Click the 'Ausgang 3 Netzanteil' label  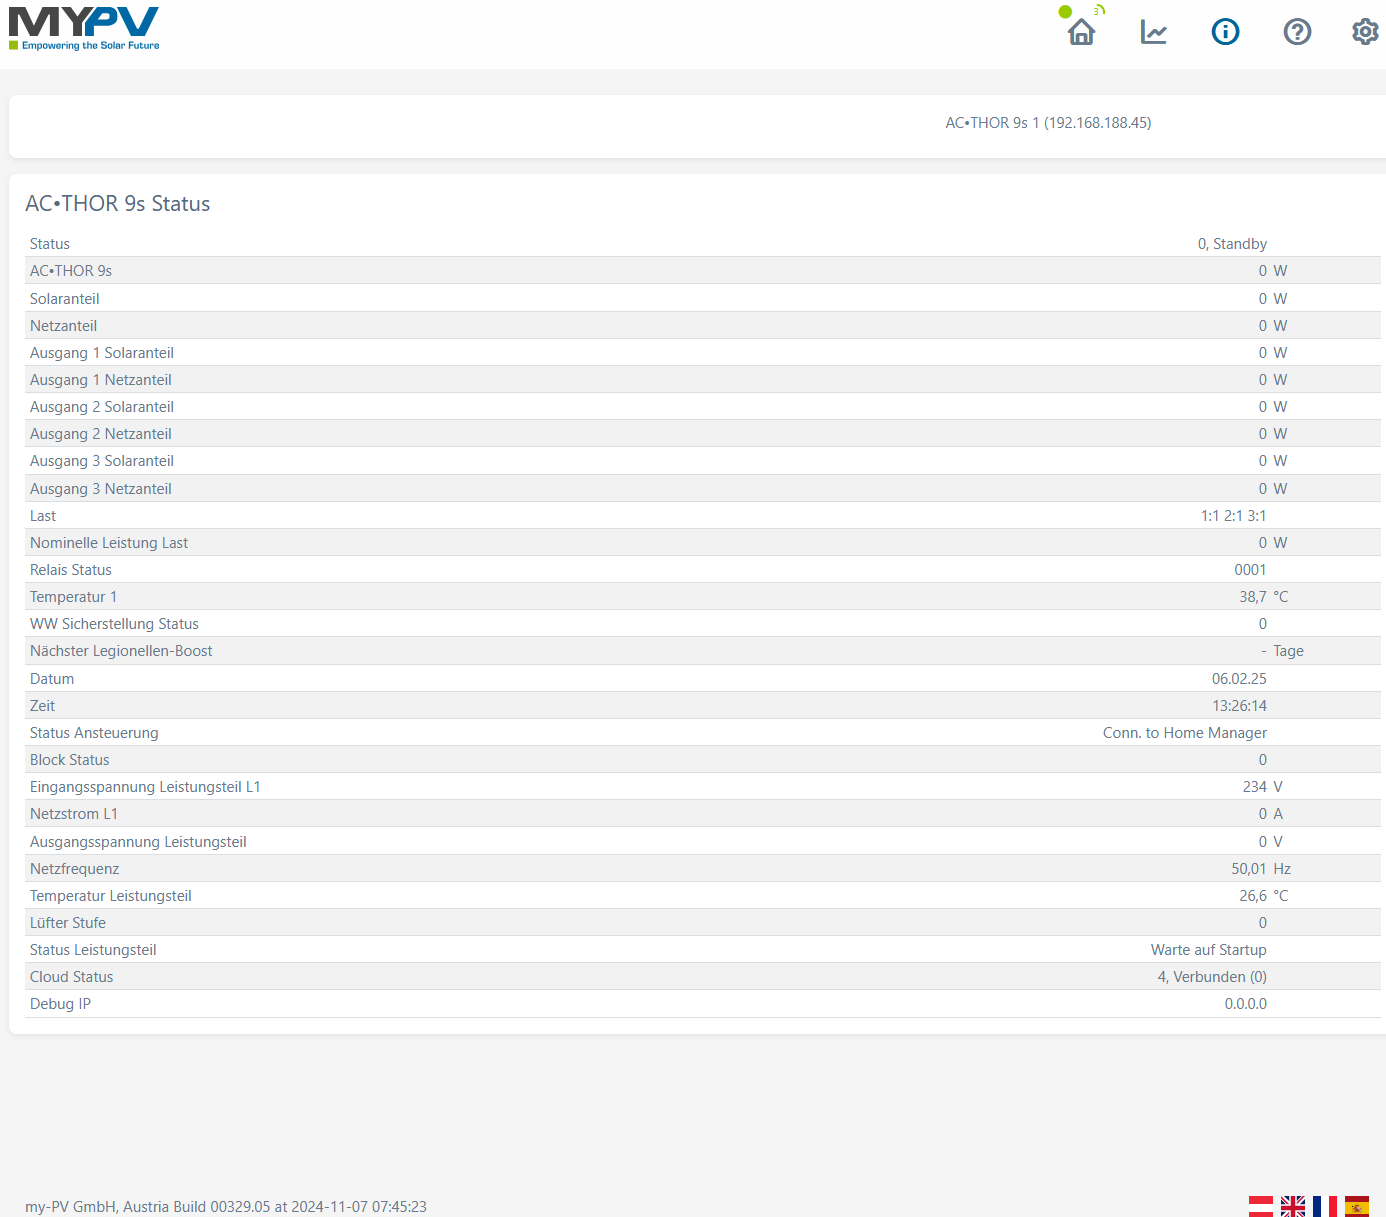coord(101,489)
